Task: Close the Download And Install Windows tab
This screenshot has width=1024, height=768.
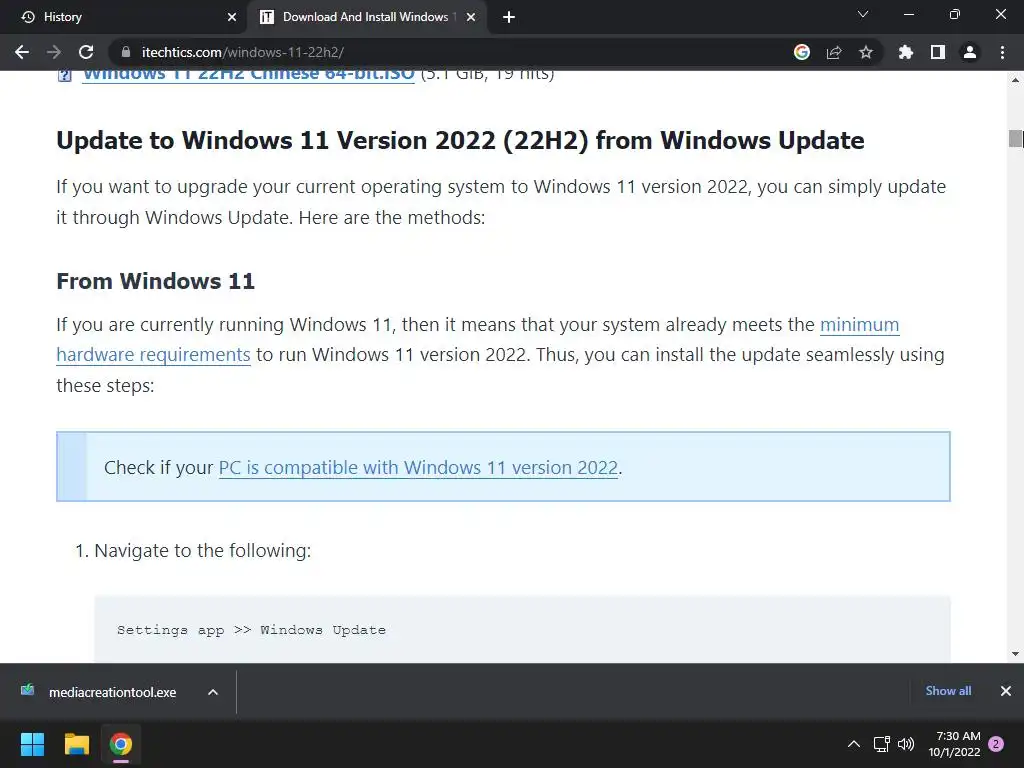Action: 471,17
